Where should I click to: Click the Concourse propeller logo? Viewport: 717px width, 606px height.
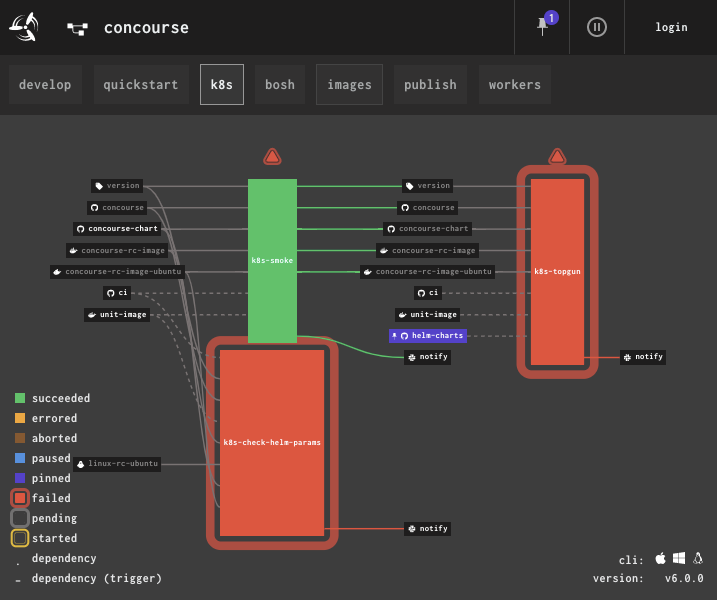coord(24,27)
